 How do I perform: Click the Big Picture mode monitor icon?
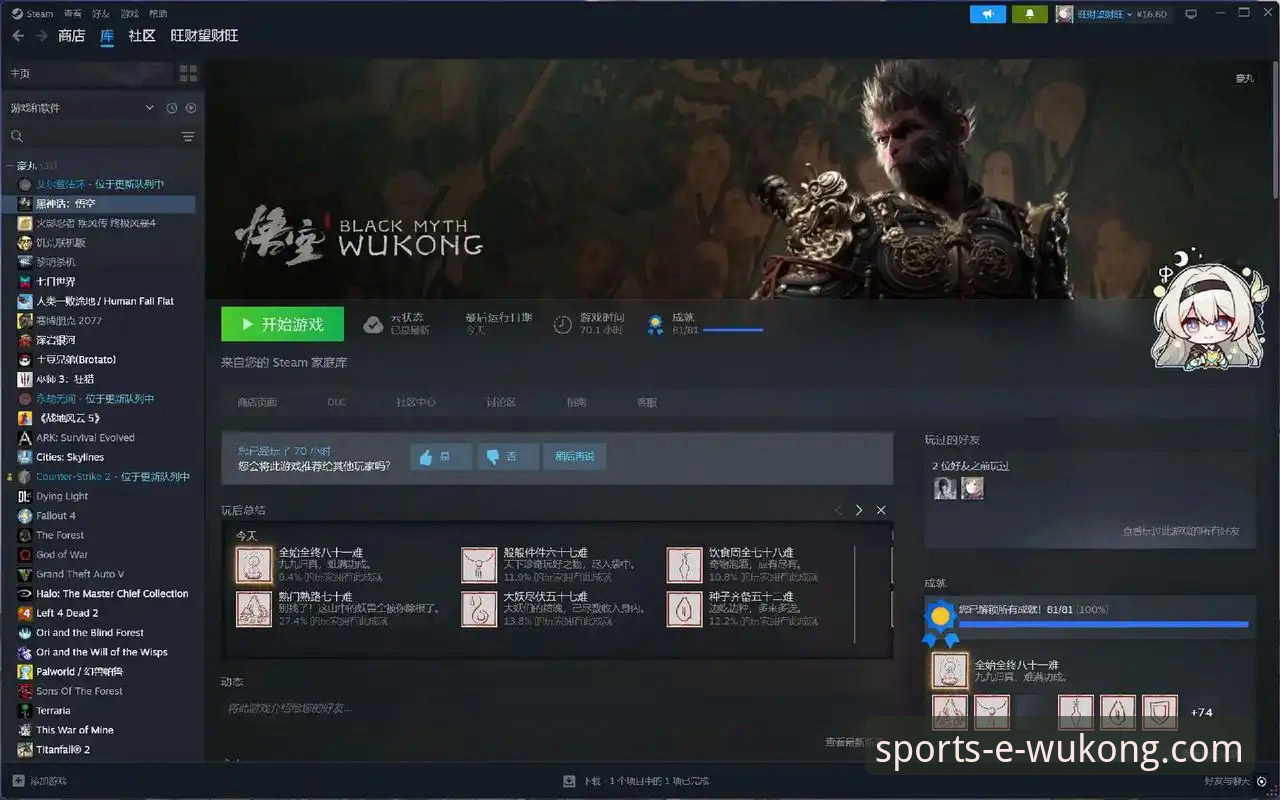[x=1191, y=14]
